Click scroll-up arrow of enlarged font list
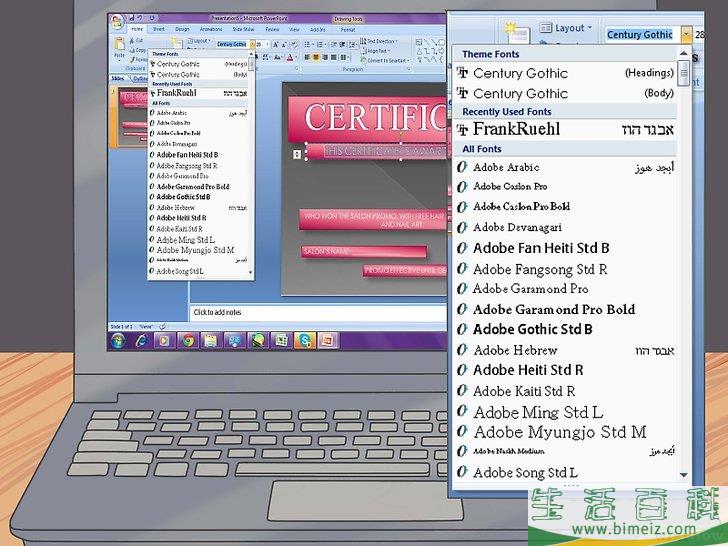728x546 pixels. (x=683, y=53)
